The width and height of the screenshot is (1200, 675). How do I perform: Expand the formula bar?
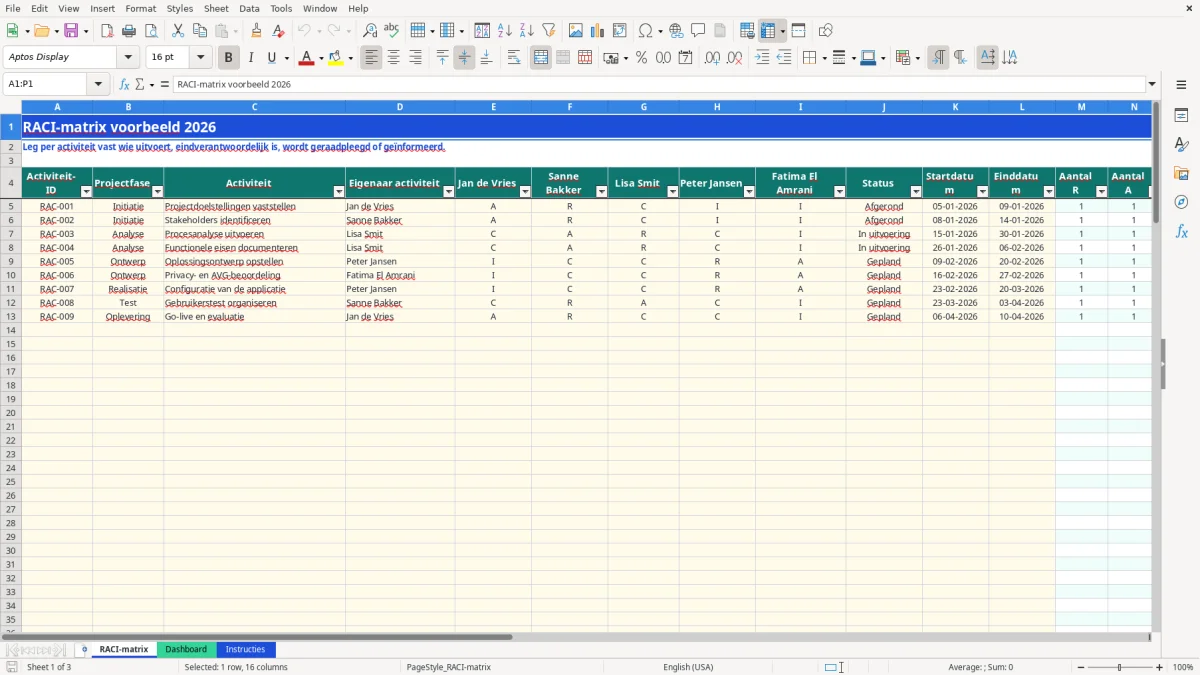coord(1152,84)
